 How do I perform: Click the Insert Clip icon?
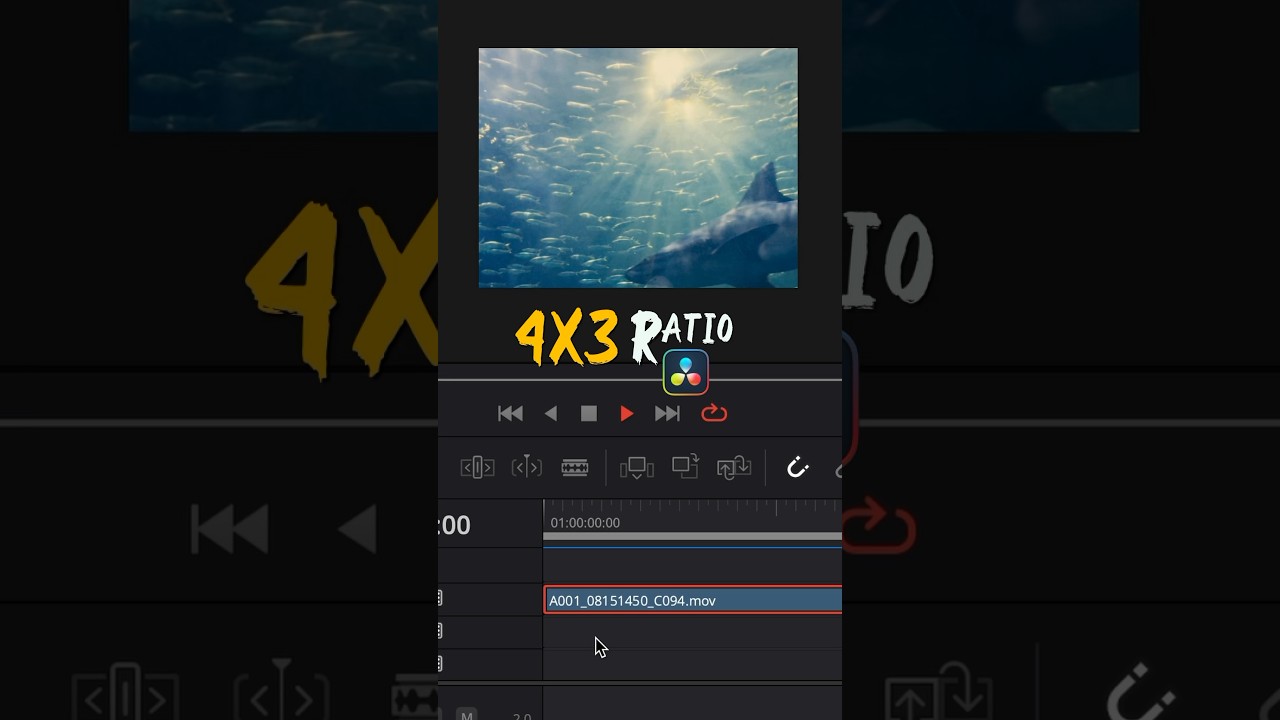pos(636,467)
